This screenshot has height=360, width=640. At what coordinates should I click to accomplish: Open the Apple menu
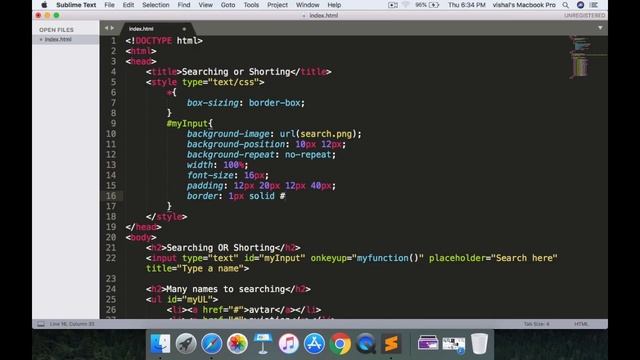tap(44, 5)
